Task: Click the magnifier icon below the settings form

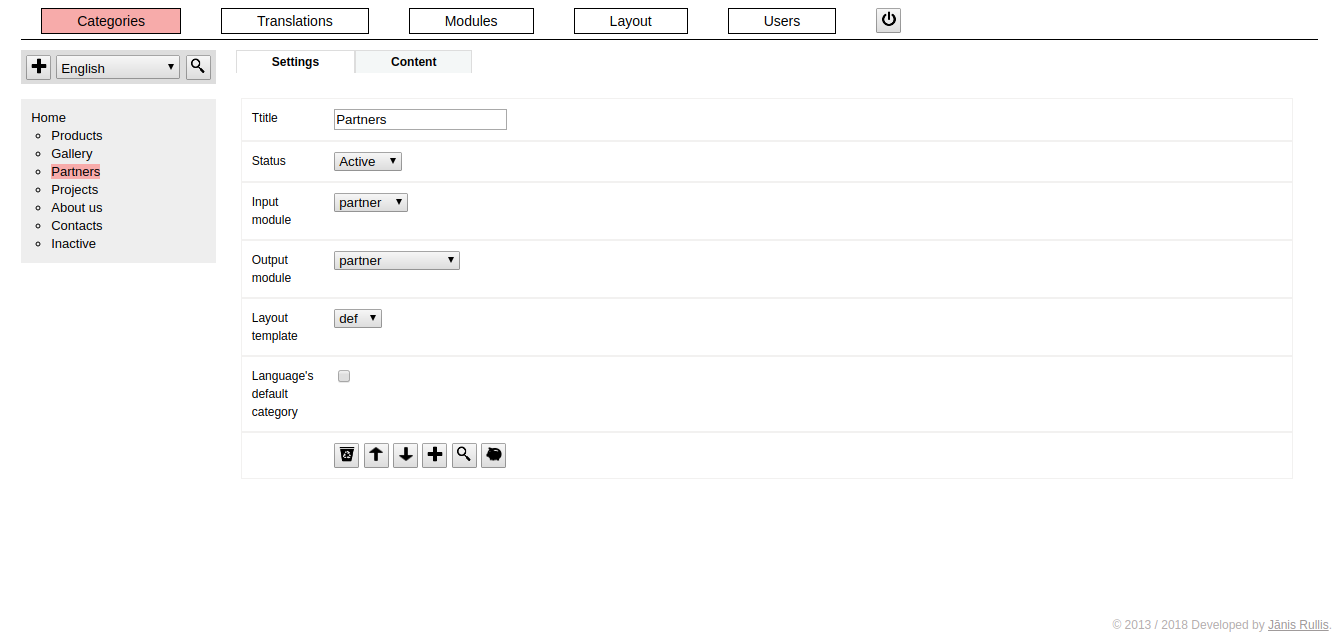Action: [x=464, y=456]
